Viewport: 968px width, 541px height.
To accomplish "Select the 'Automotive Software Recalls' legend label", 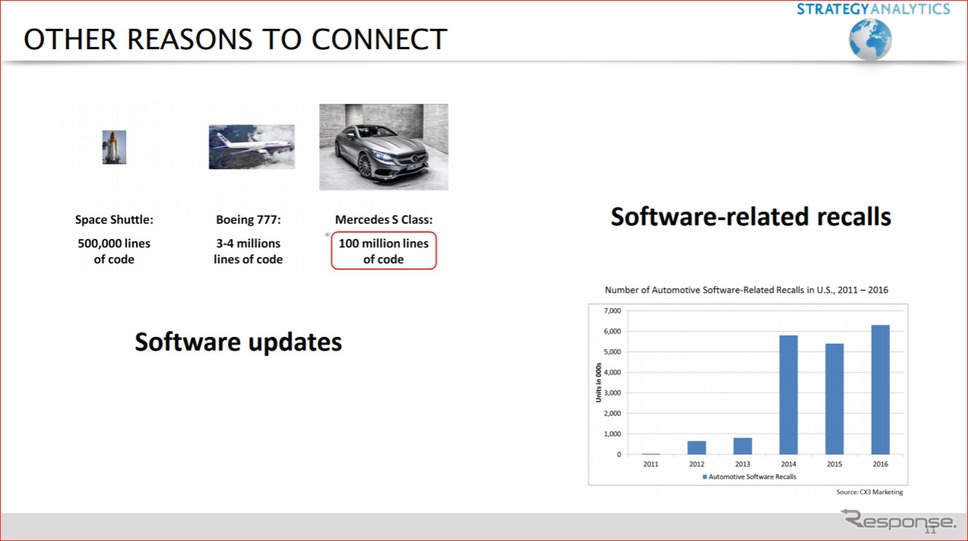I will click(753, 477).
